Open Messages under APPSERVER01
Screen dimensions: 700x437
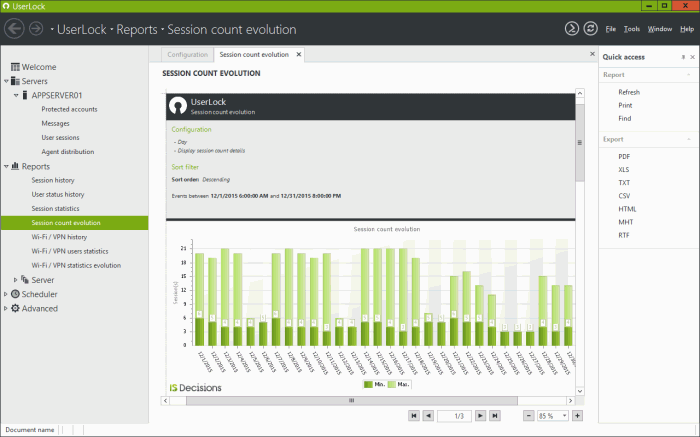[55, 124]
